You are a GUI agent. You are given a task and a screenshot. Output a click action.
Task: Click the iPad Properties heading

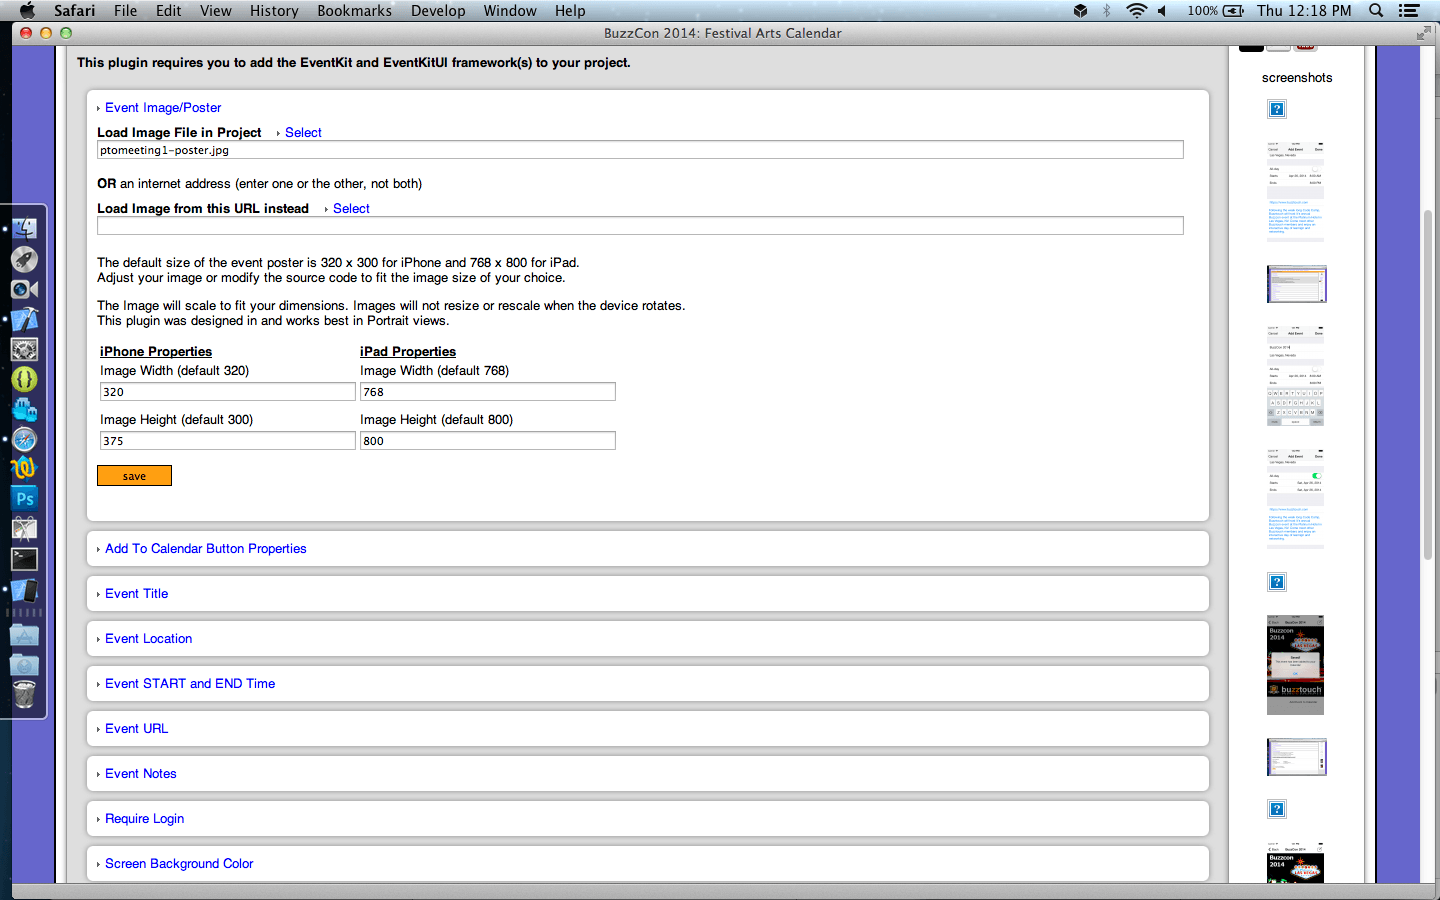click(408, 352)
